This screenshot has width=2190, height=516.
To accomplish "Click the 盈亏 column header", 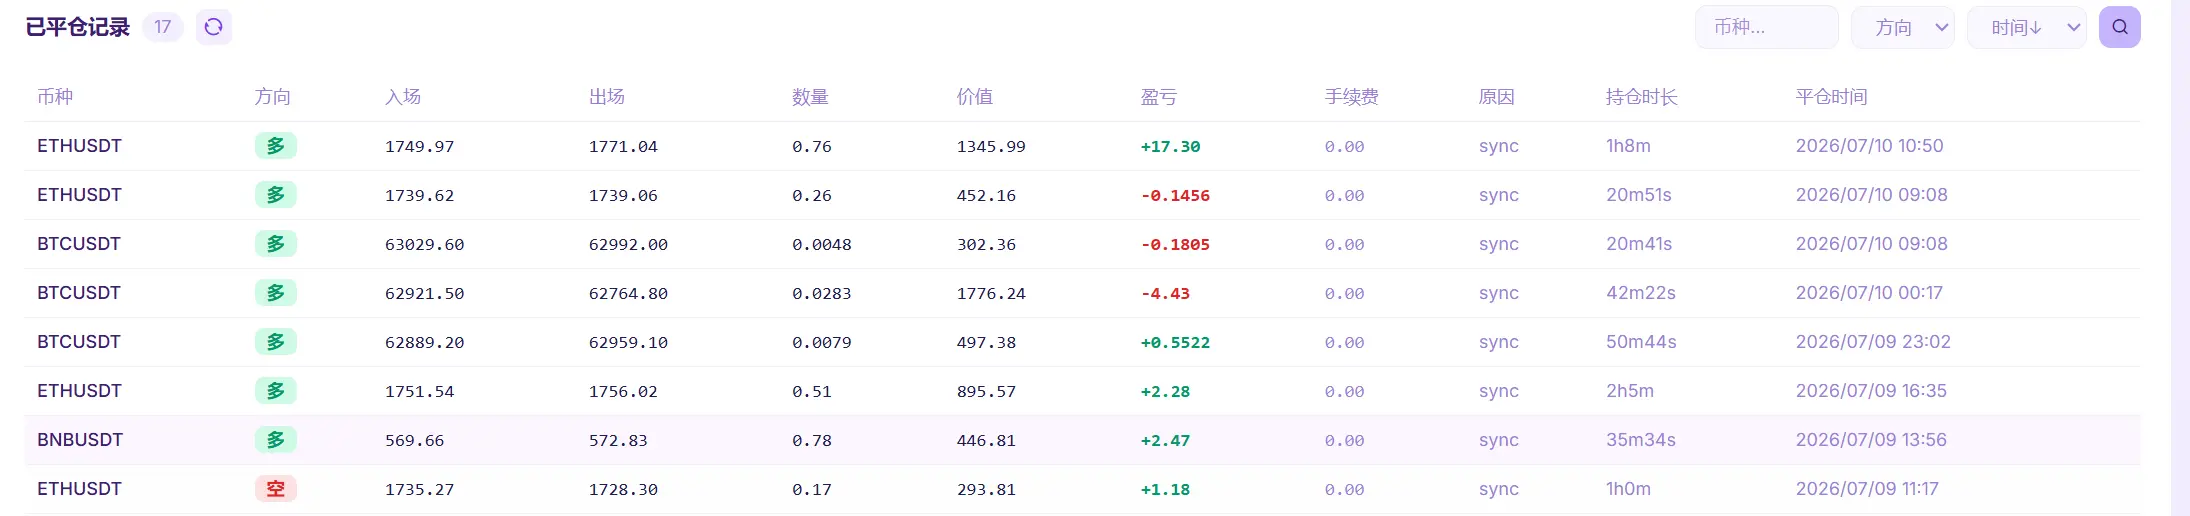I will pos(1159,97).
